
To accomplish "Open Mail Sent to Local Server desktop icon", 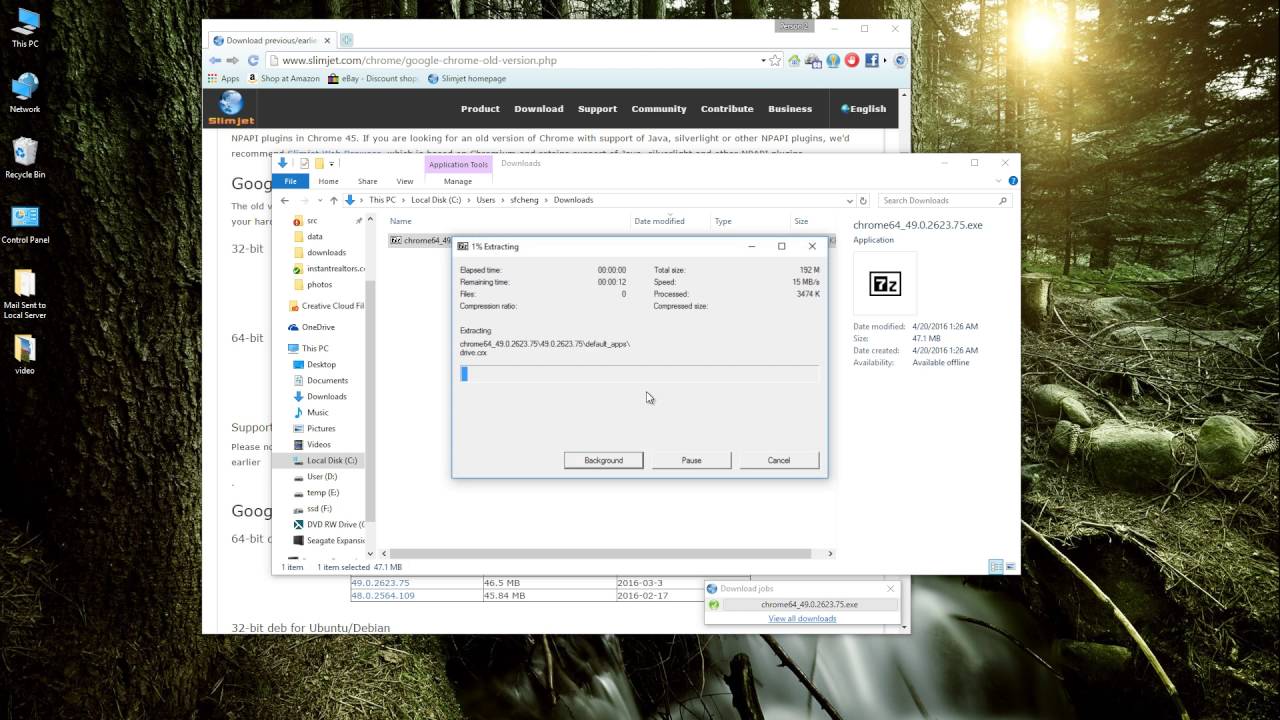I will pos(25,295).
